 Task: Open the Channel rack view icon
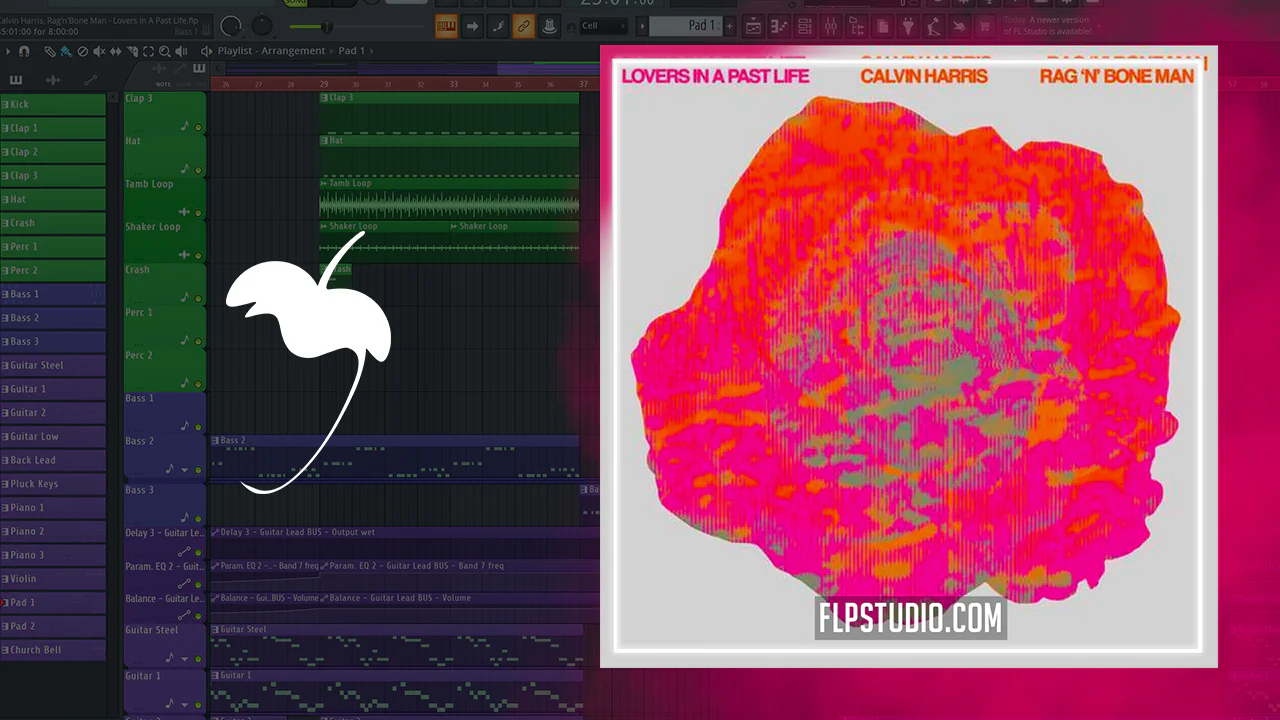click(x=805, y=26)
